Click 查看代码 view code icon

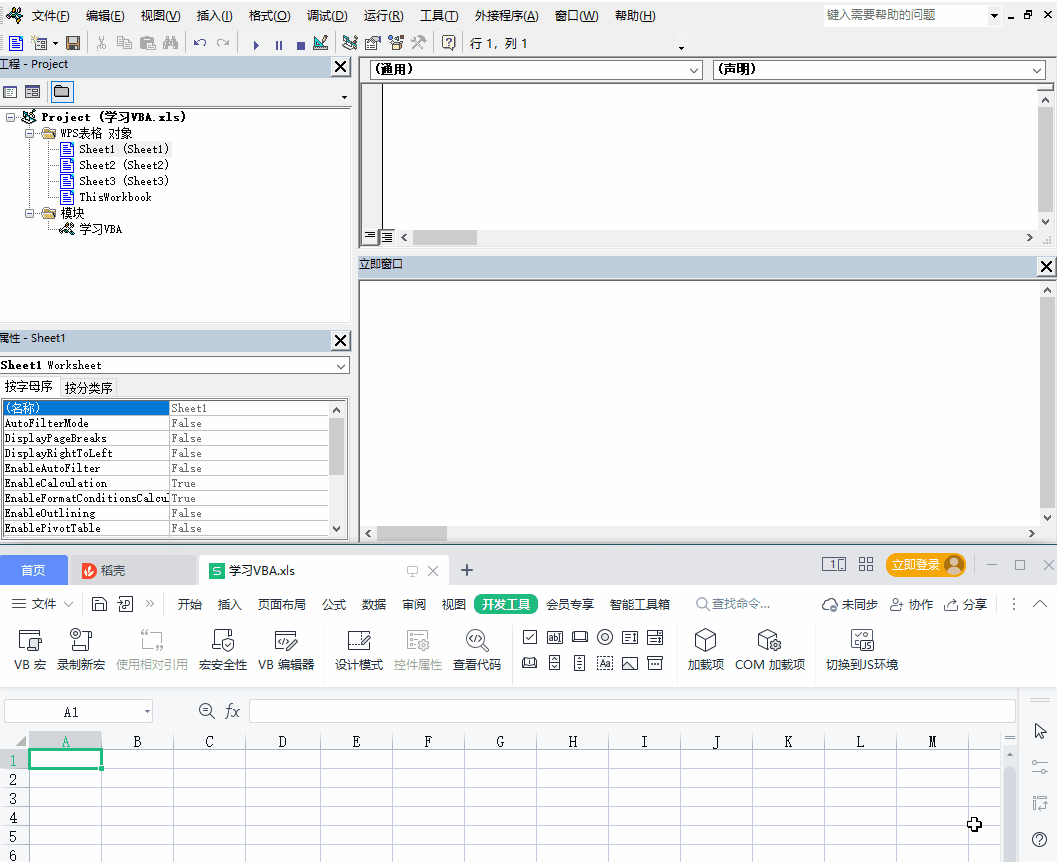[477, 650]
